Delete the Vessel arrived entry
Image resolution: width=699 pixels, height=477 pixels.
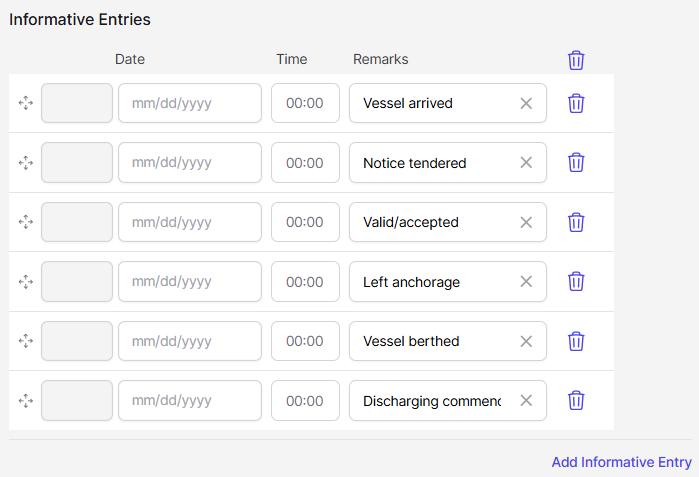(x=576, y=103)
